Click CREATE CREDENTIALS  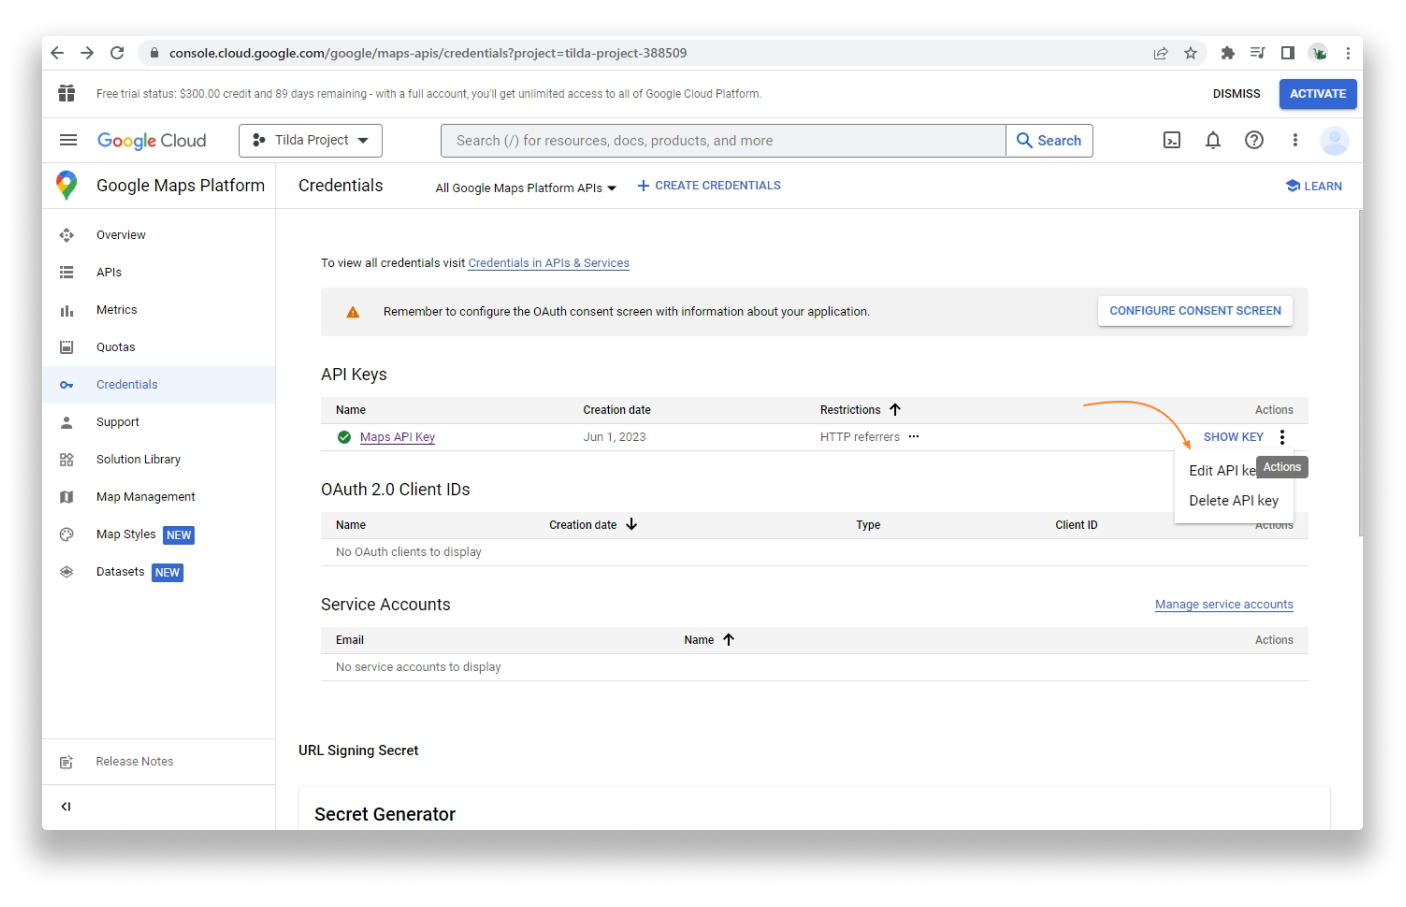(709, 186)
